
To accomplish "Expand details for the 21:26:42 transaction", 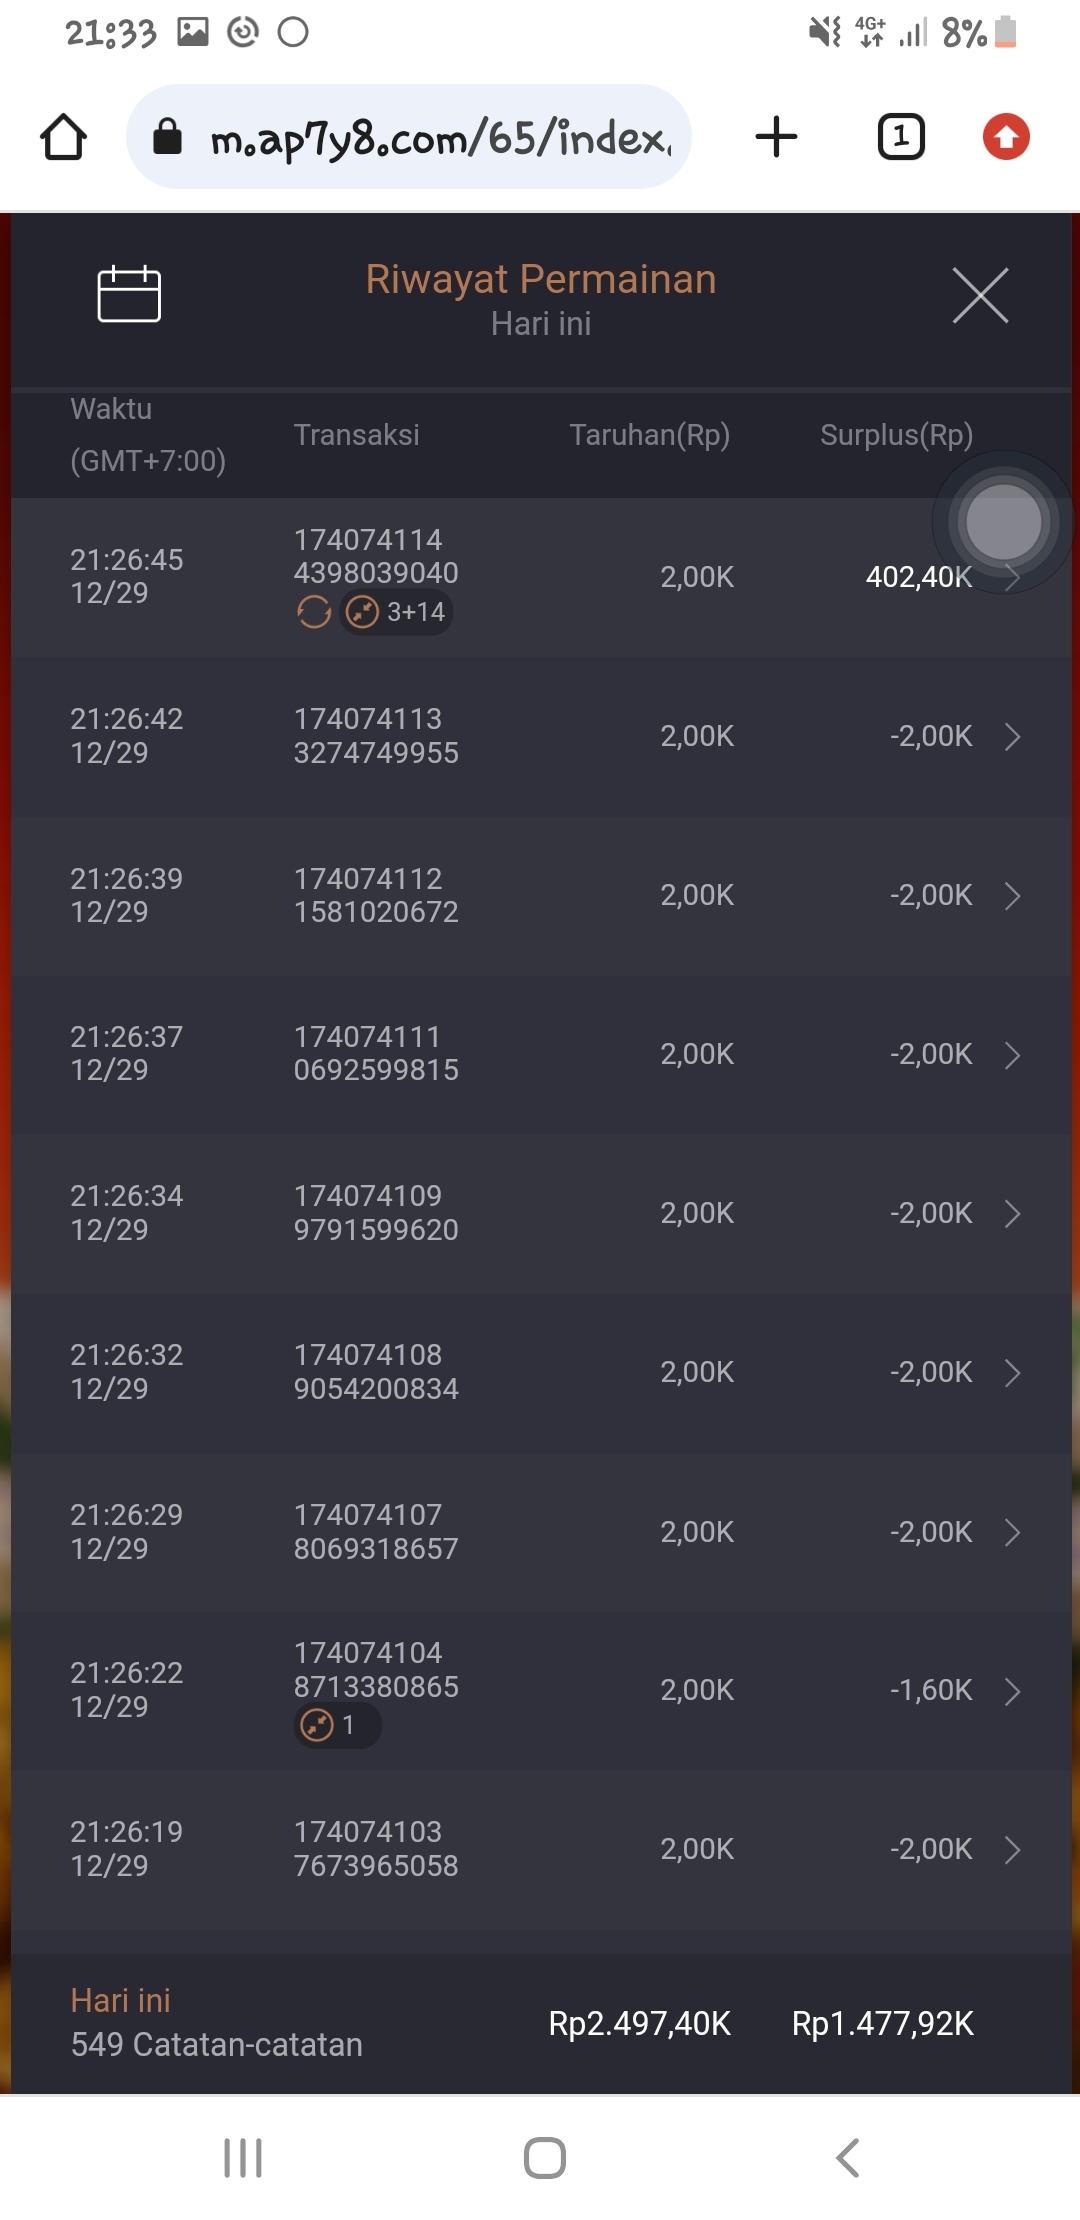I will coord(1012,737).
